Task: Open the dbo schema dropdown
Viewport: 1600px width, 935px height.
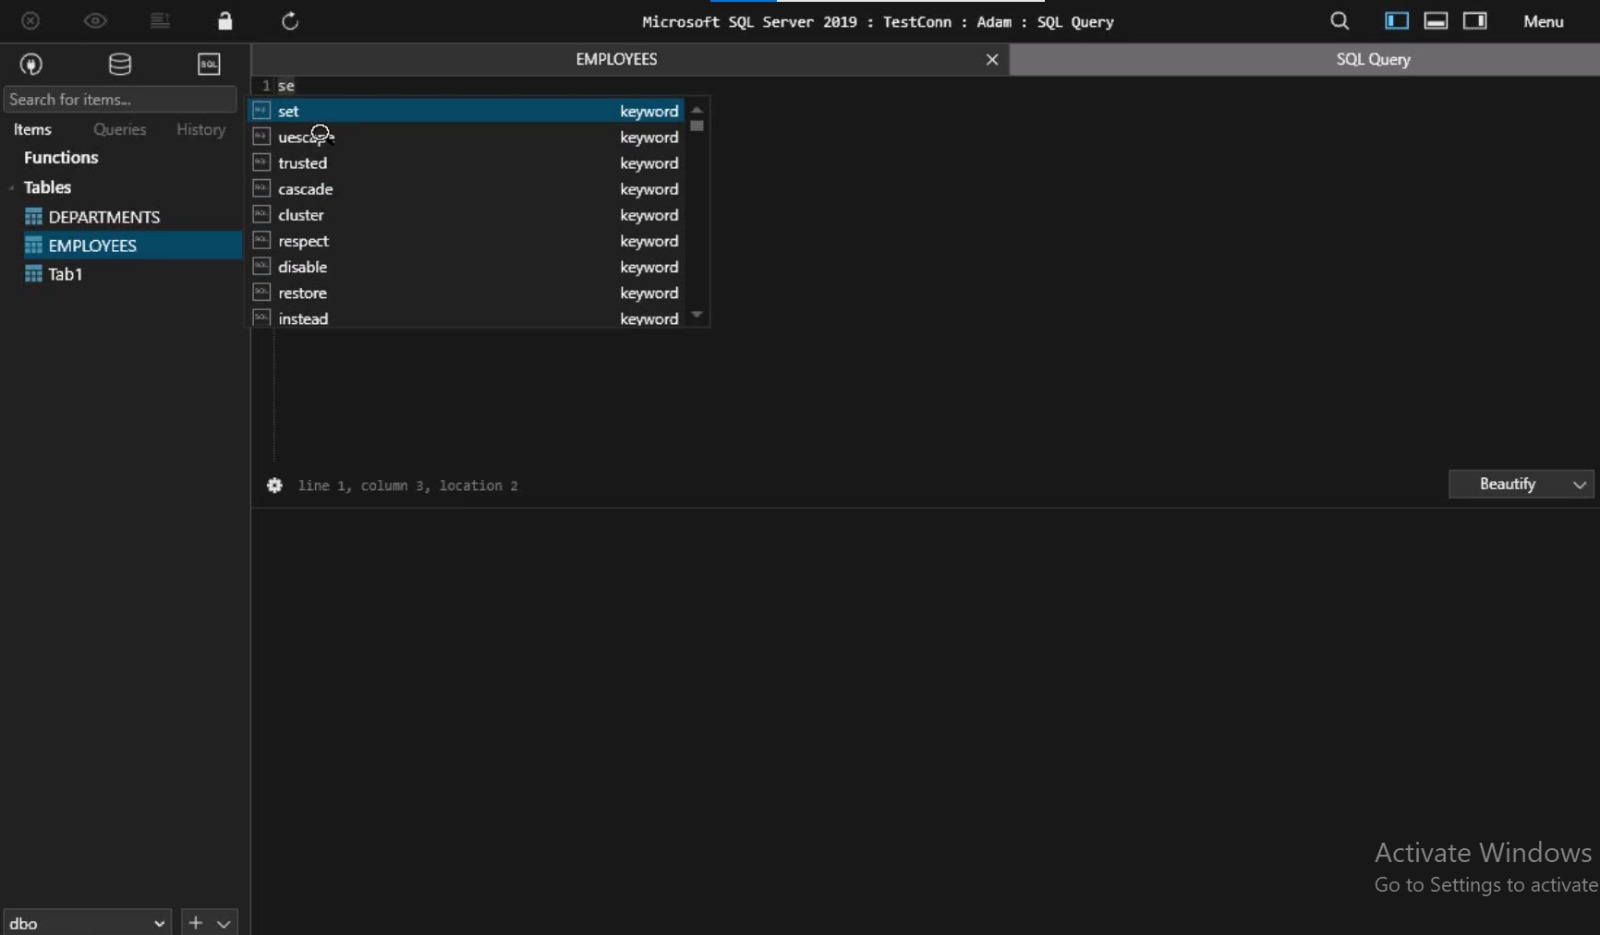Action: [87, 923]
